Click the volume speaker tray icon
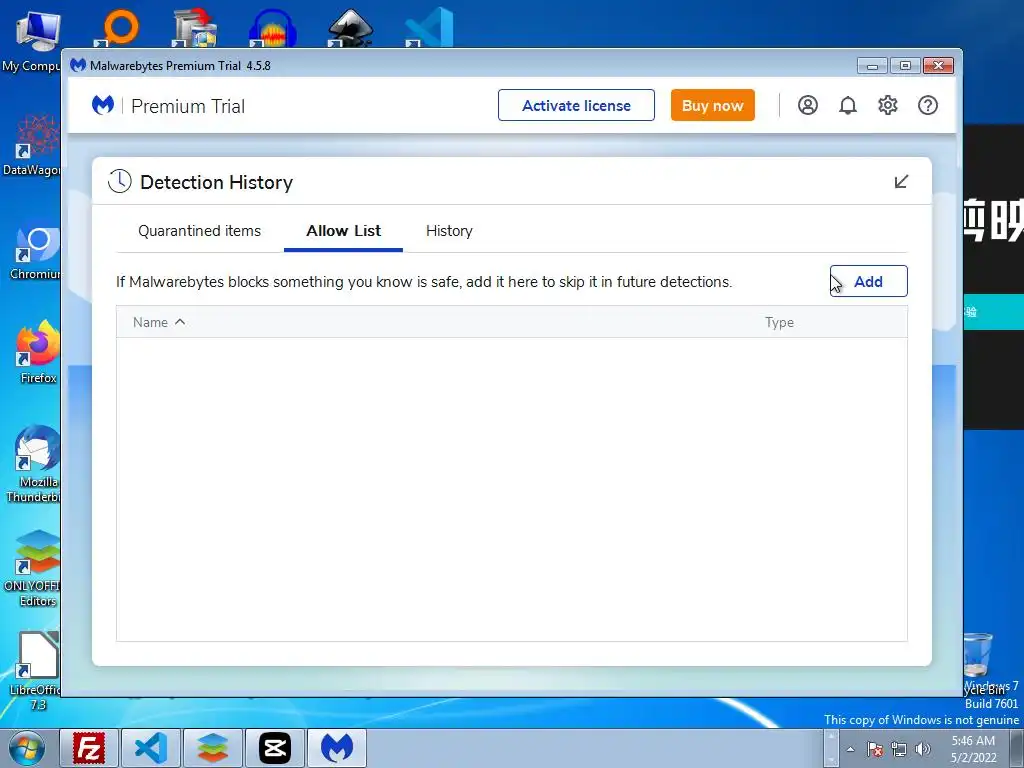 [923, 750]
